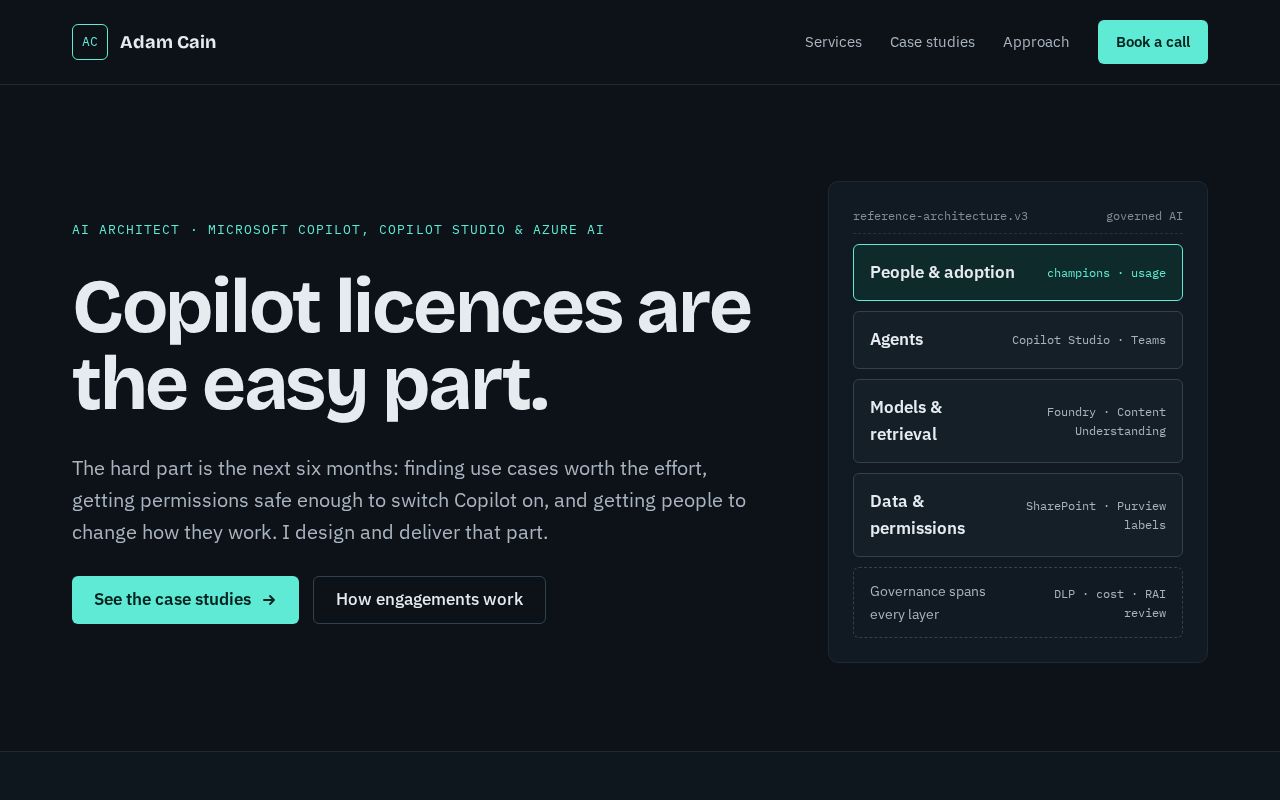
Task: Click Copilot Studio · Teams tag
Action: coord(1089,340)
